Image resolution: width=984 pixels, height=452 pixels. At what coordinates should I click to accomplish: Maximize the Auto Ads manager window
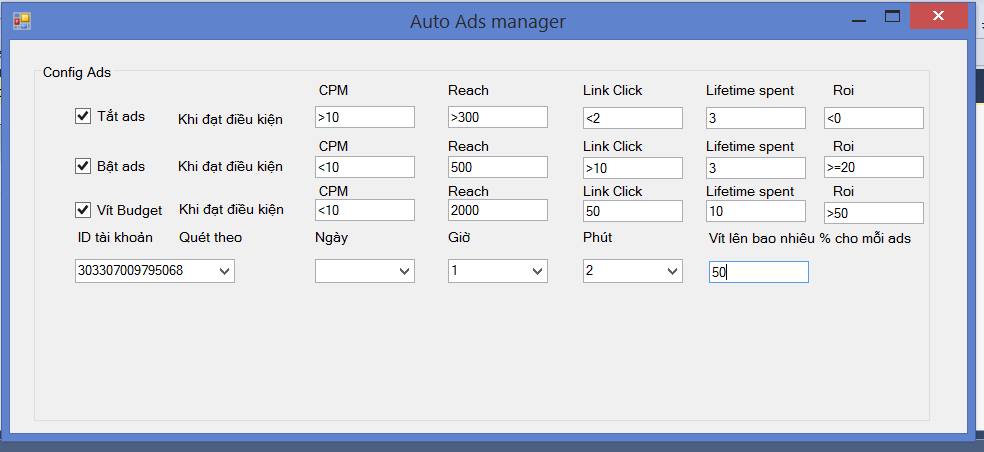[x=892, y=17]
